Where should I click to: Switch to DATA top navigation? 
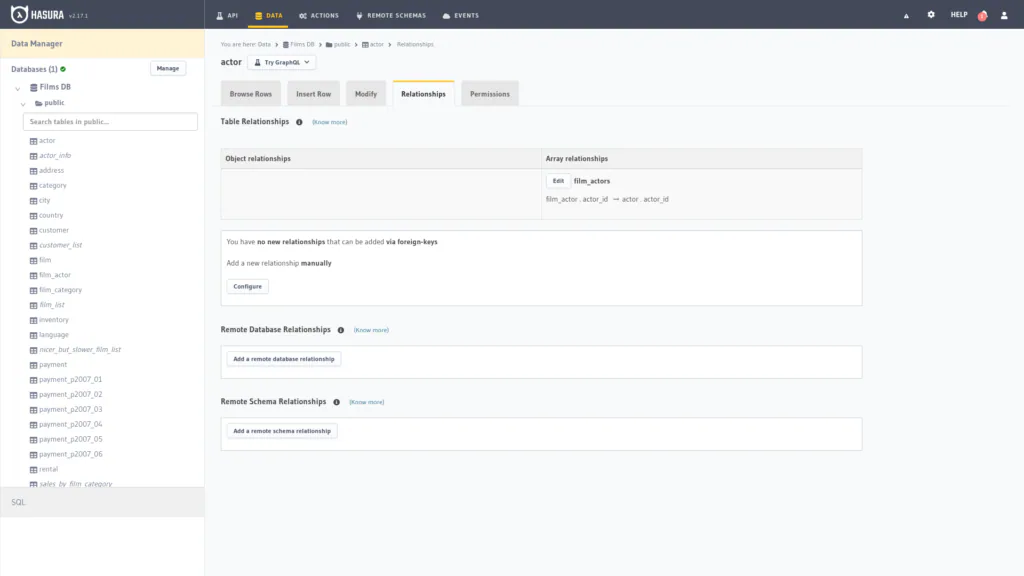pyautogui.click(x=268, y=15)
